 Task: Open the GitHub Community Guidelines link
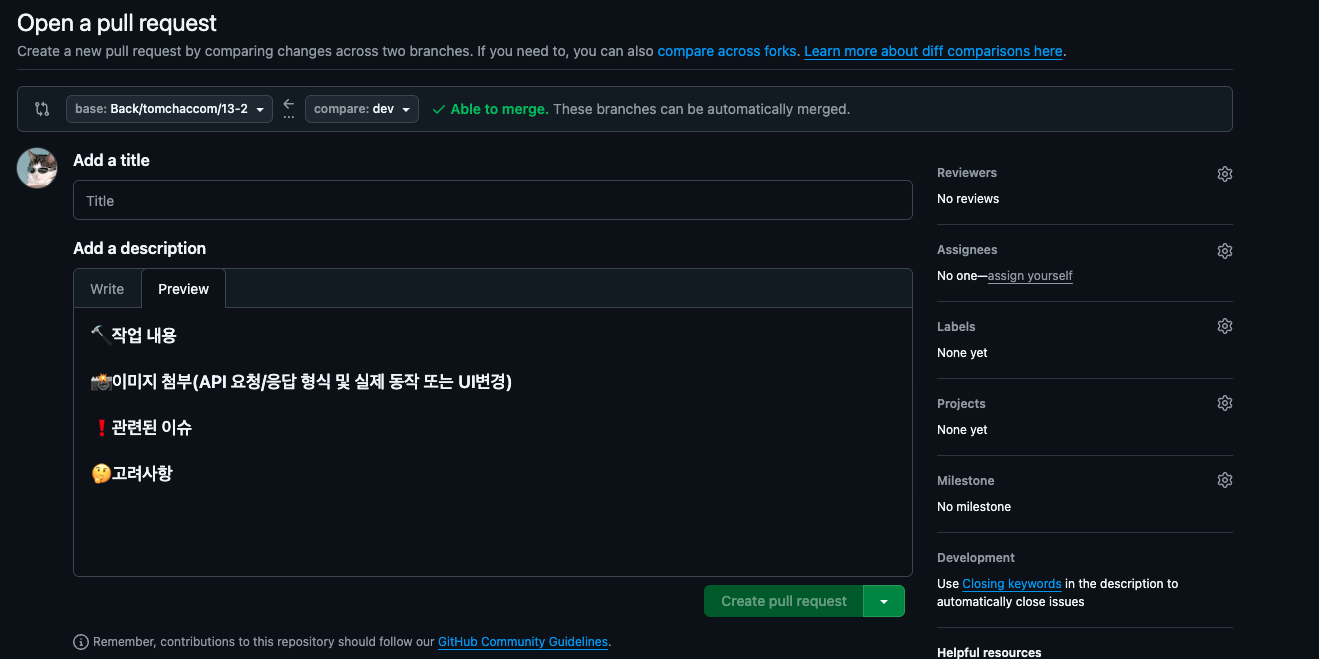point(523,642)
